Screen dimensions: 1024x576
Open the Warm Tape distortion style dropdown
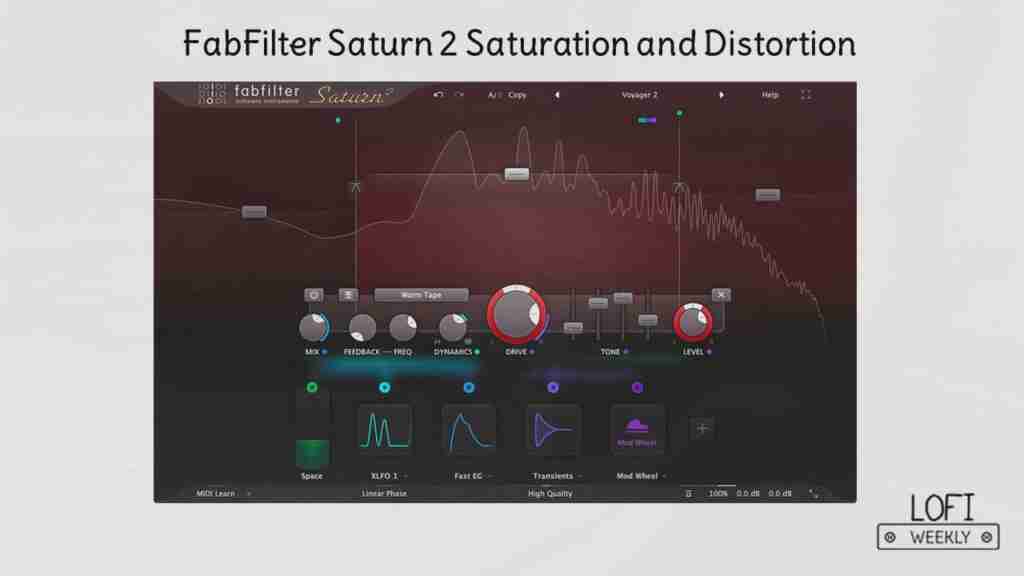click(x=421, y=295)
